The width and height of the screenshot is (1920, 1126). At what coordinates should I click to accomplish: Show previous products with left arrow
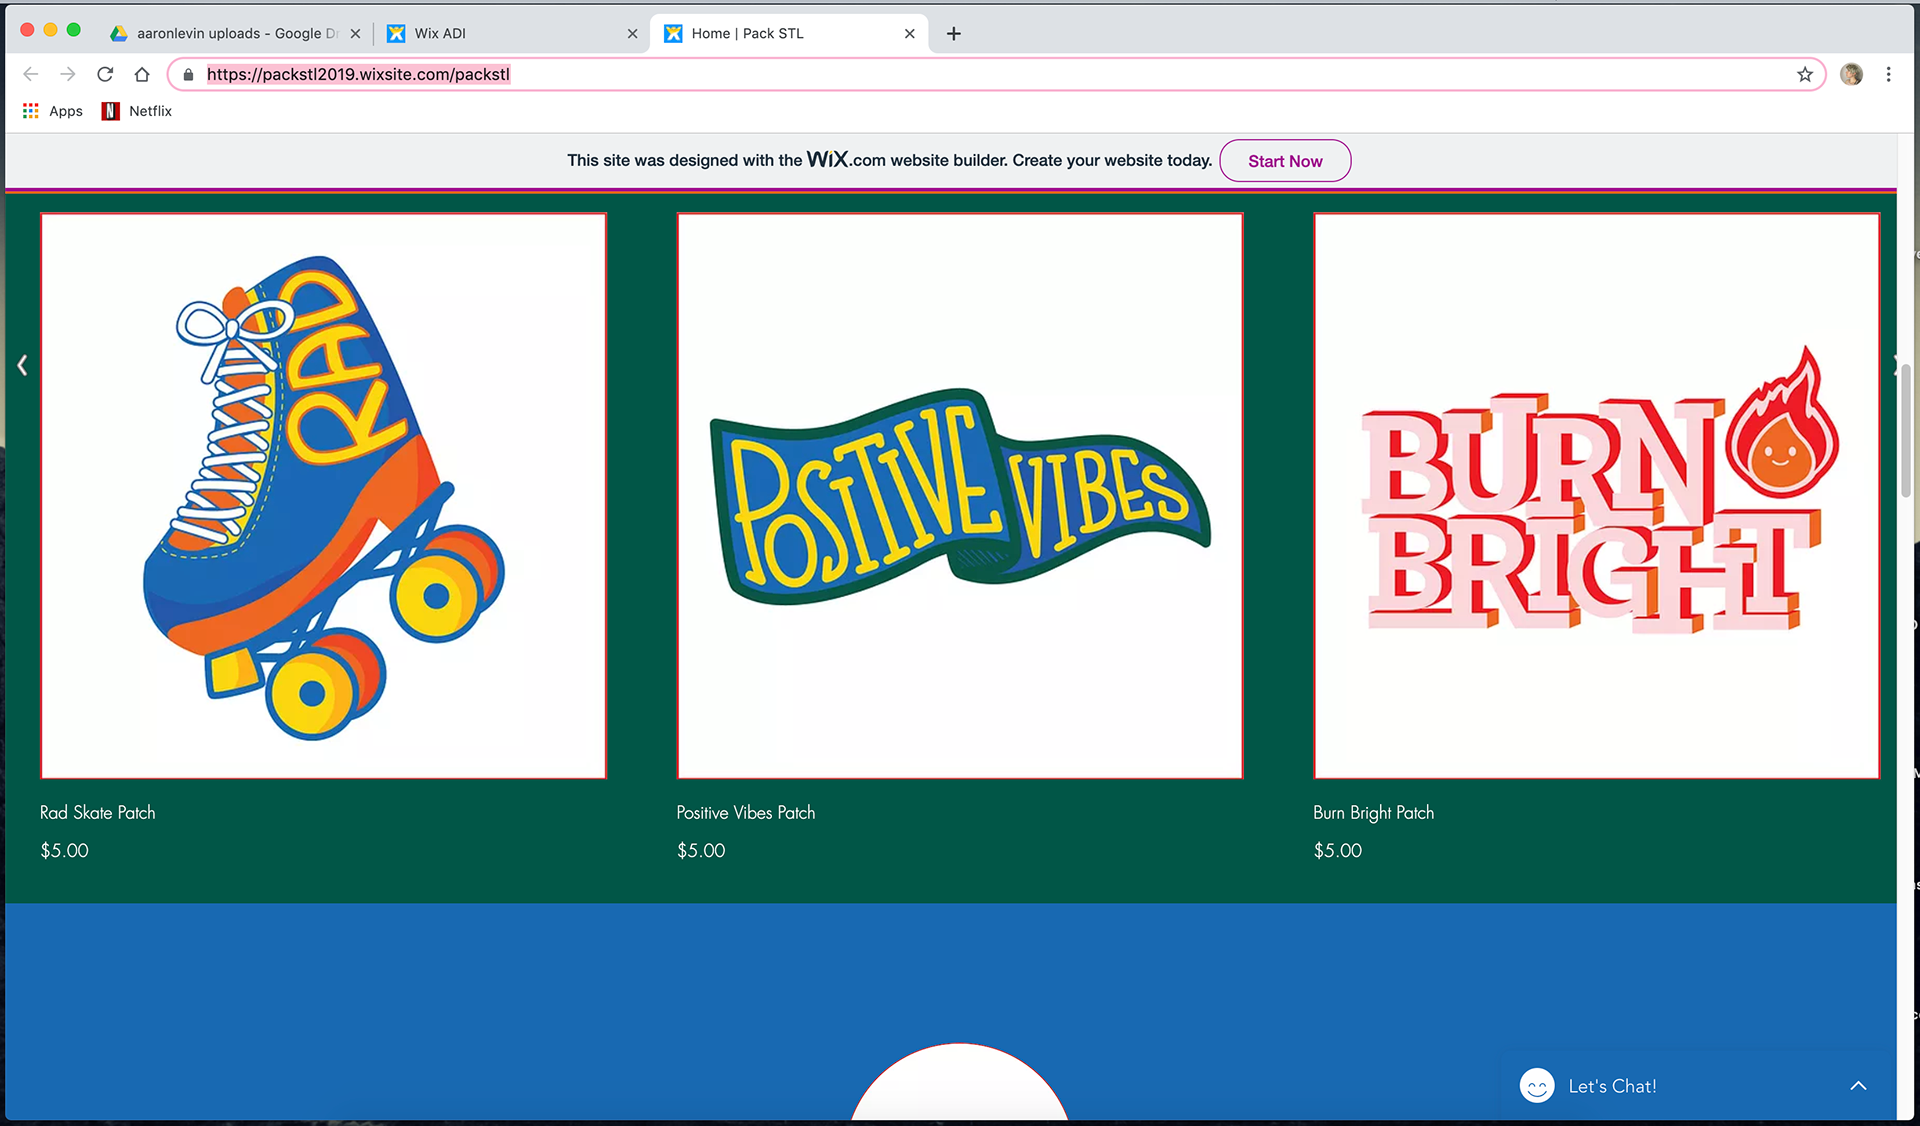click(22, 365)
